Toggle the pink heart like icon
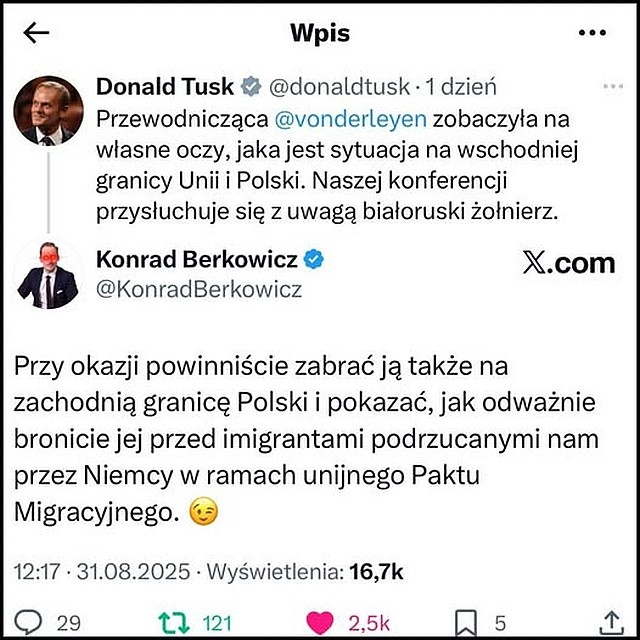640x640 pixels. (x=320, y=623)
